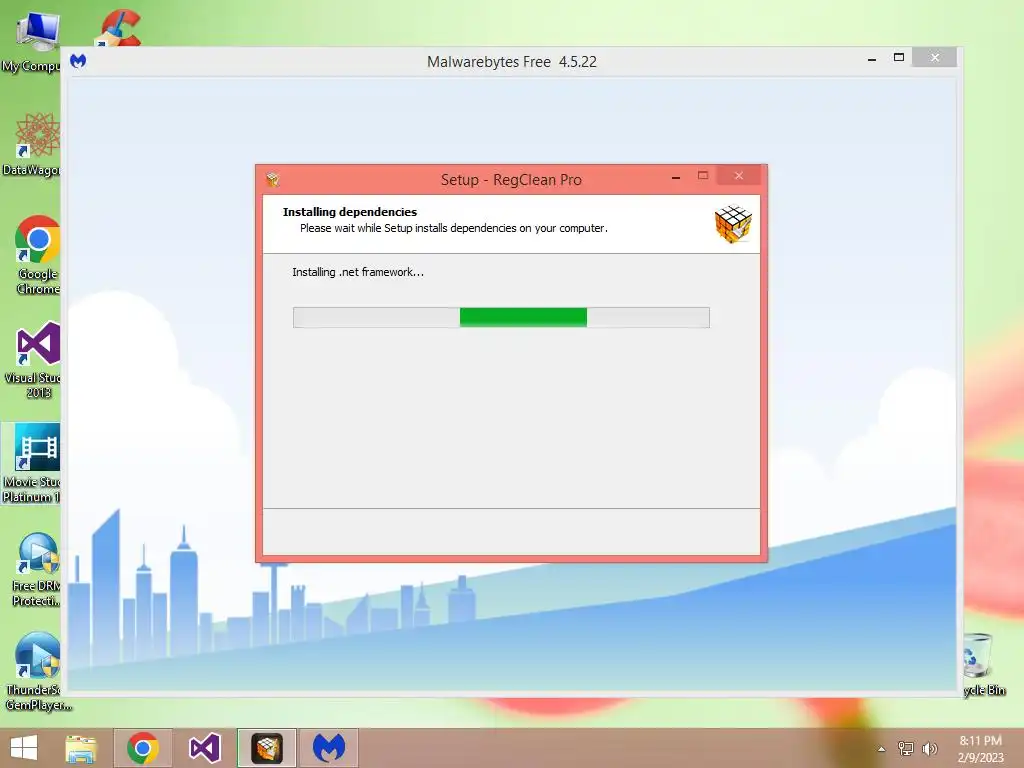Viewport: 1024px width, 768px height.
Task: Open the taskbar clock showing 8:11 PM
Action: (x=980, y=748)
